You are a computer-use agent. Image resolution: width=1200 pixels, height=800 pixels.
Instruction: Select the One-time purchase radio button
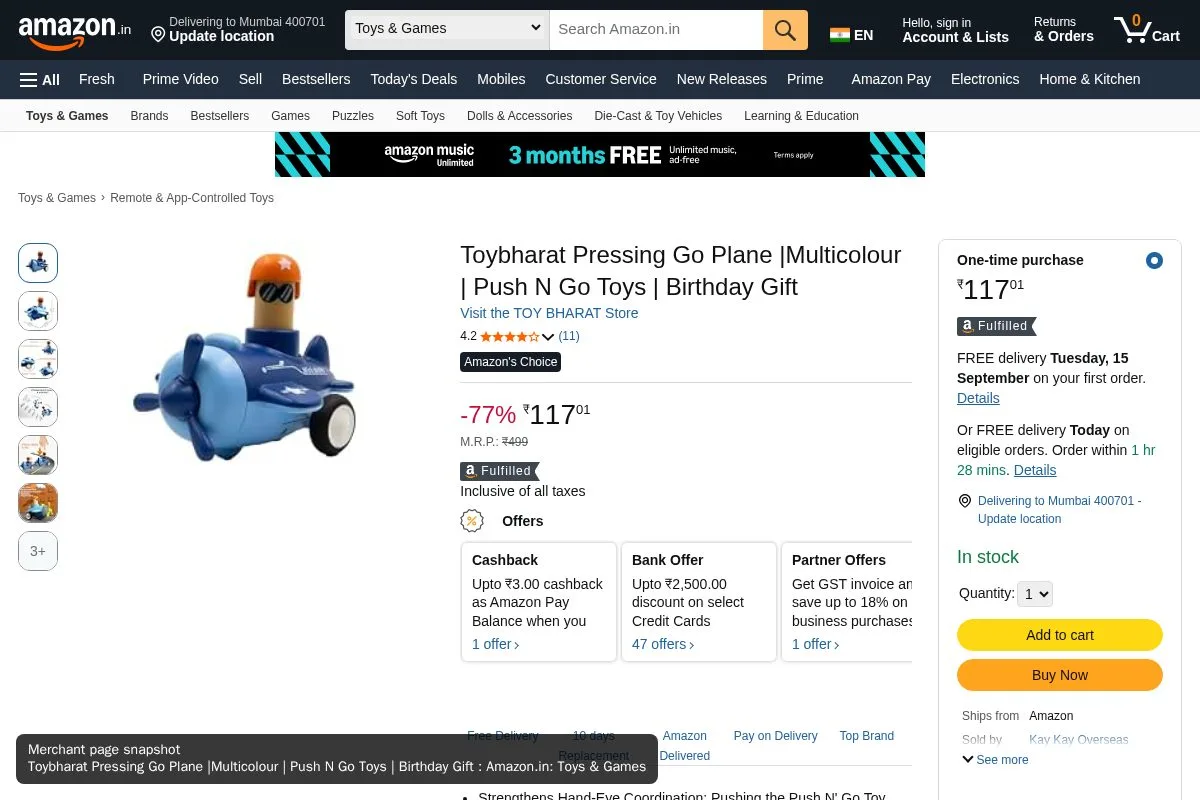tap(1154, 261)
